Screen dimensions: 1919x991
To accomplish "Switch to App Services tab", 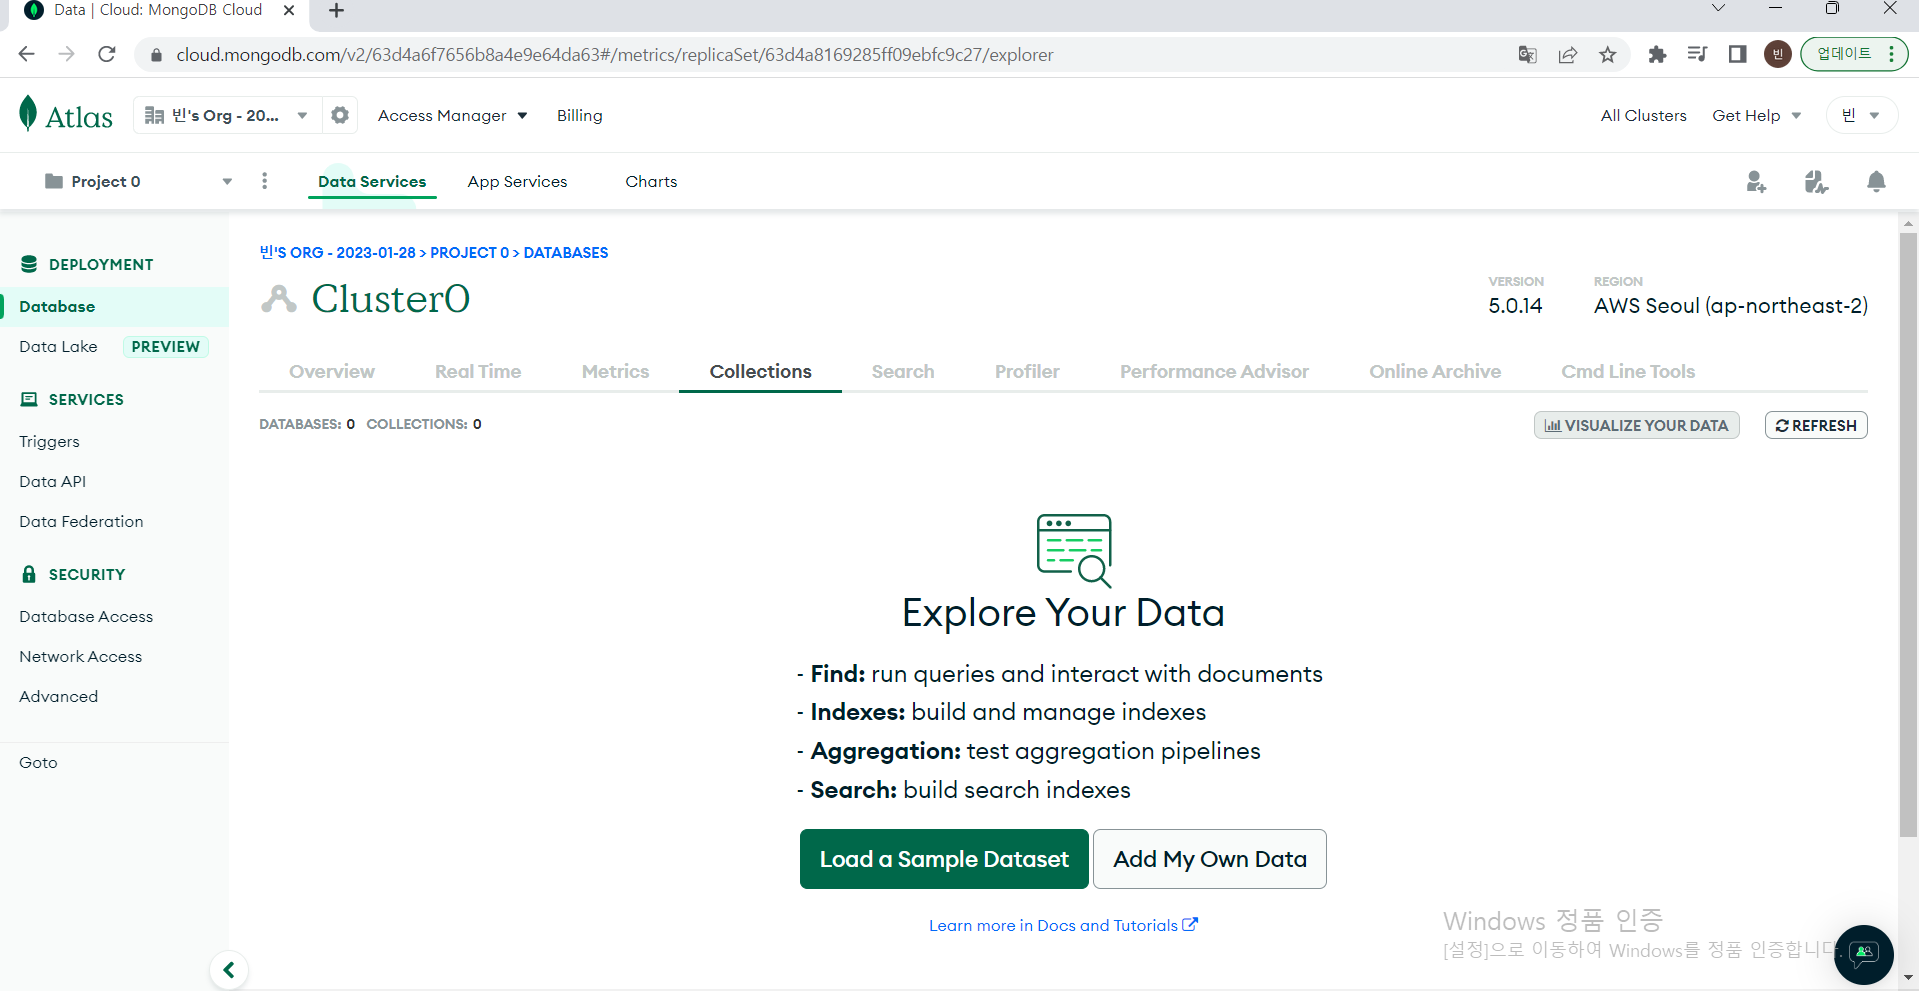I will tap(517, 182).
